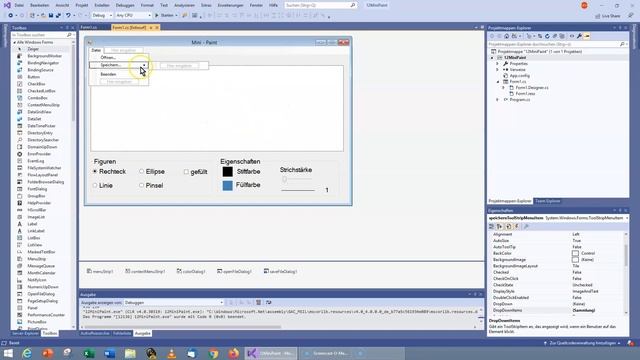Viewport: 640px width, 360px height.
Task: Click the refresh icon in Projektmappen-Explorer
Action: tap(547, 36)
